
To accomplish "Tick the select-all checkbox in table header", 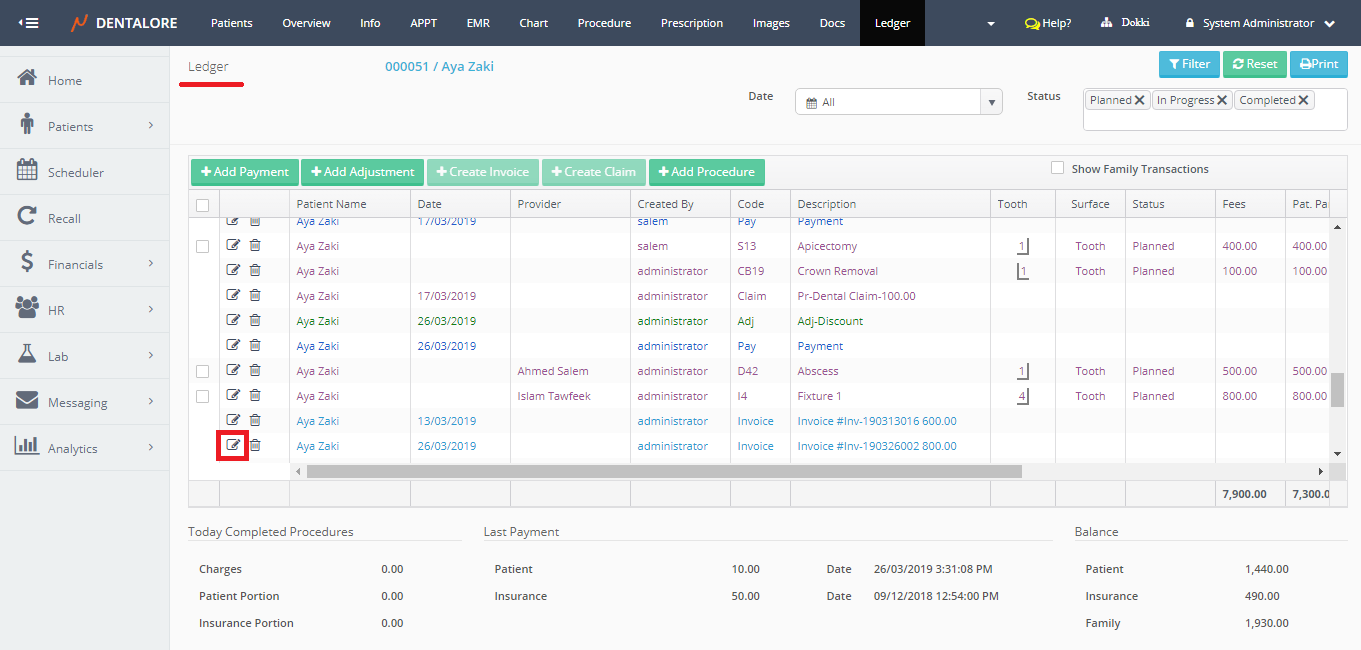I will [203, 204].
